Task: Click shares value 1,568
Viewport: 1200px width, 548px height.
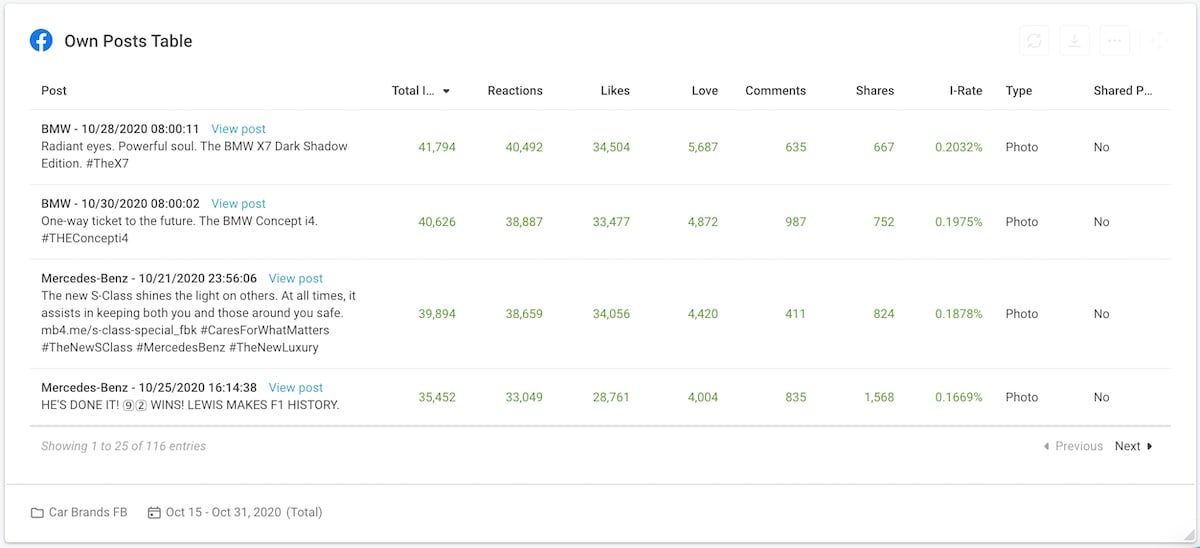Action: pos(879,397)
